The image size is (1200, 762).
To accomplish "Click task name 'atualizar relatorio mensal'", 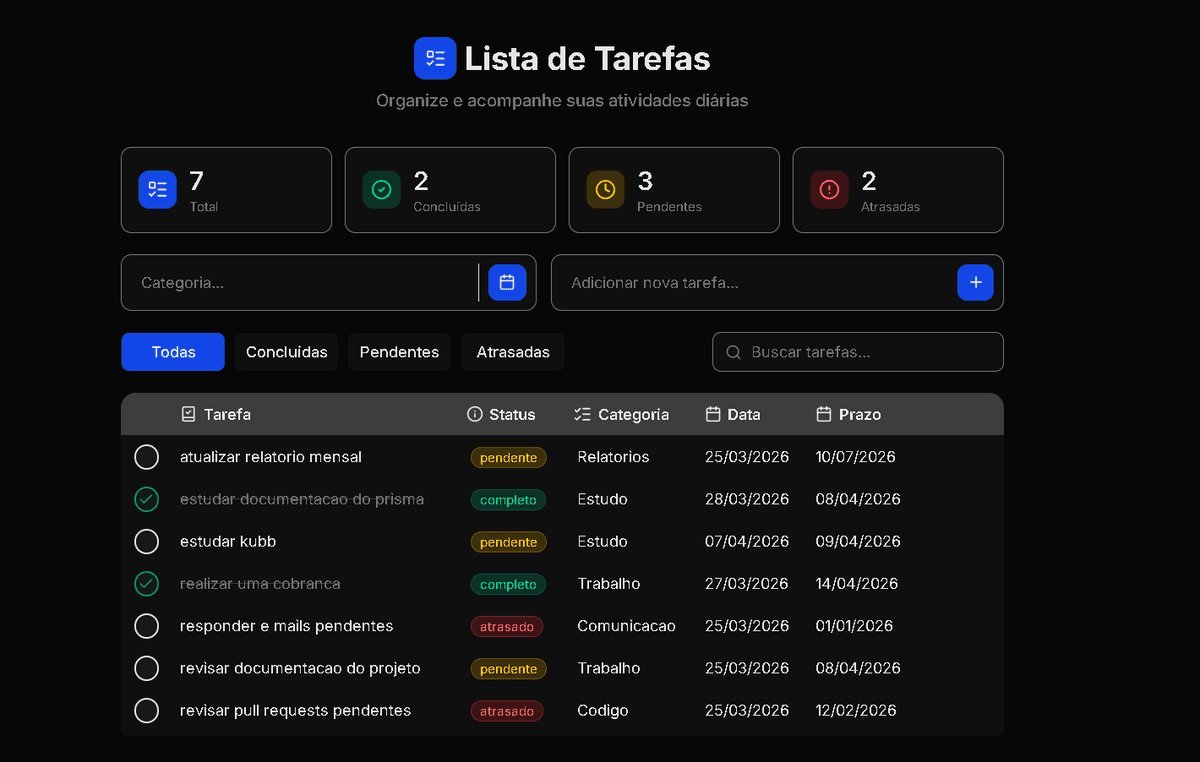I will [271, 457].
